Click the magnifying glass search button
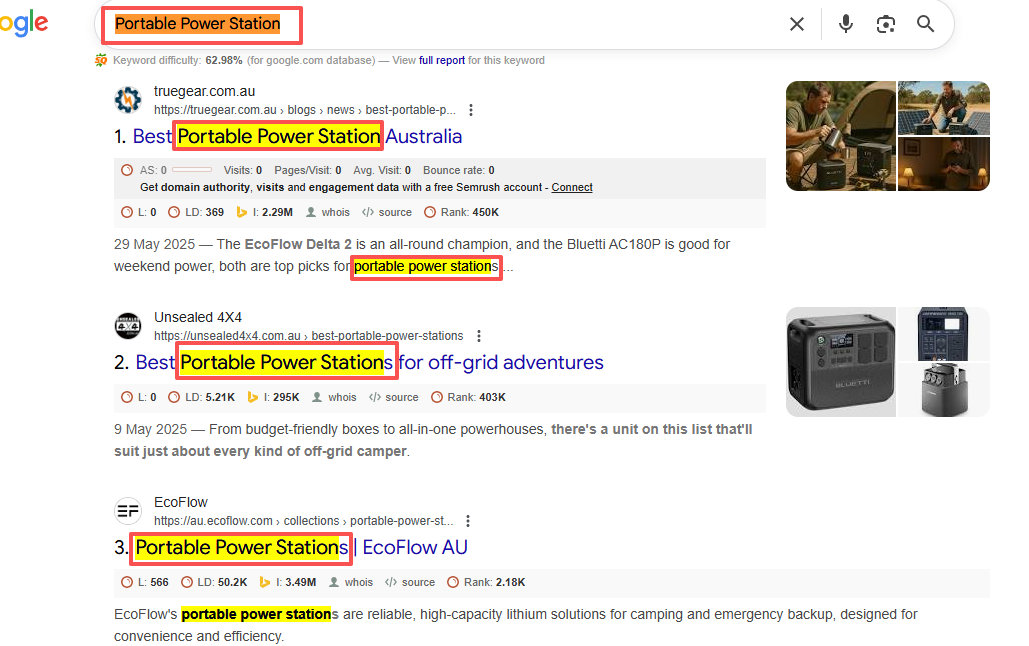 point(926,24)
